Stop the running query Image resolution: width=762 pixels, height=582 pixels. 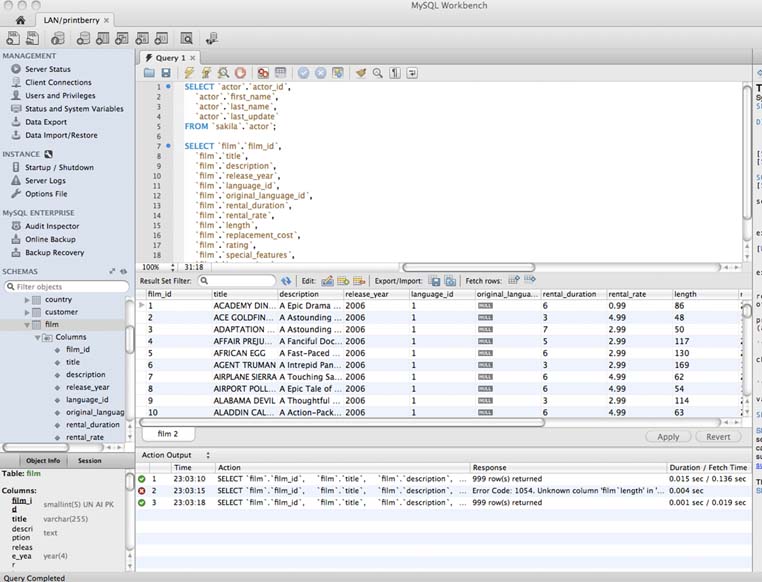(x=240, y=73)
